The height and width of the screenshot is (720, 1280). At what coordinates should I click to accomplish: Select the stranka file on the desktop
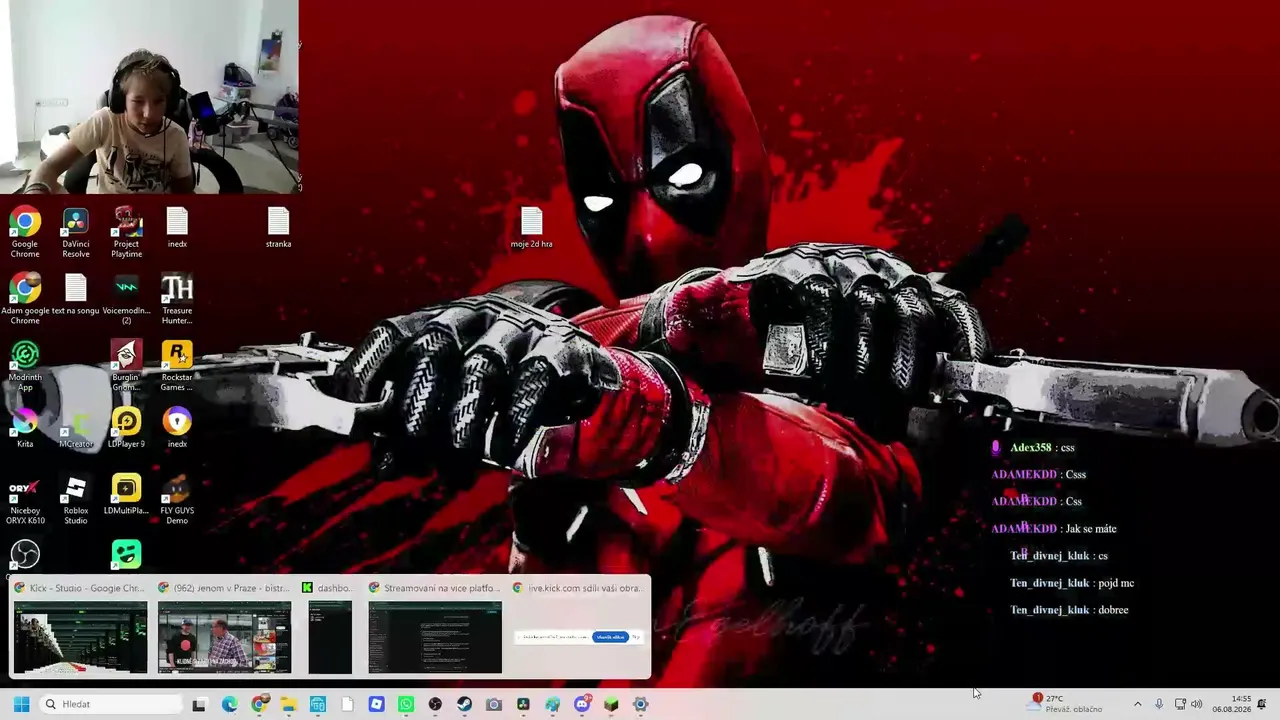tap(278, 227)
